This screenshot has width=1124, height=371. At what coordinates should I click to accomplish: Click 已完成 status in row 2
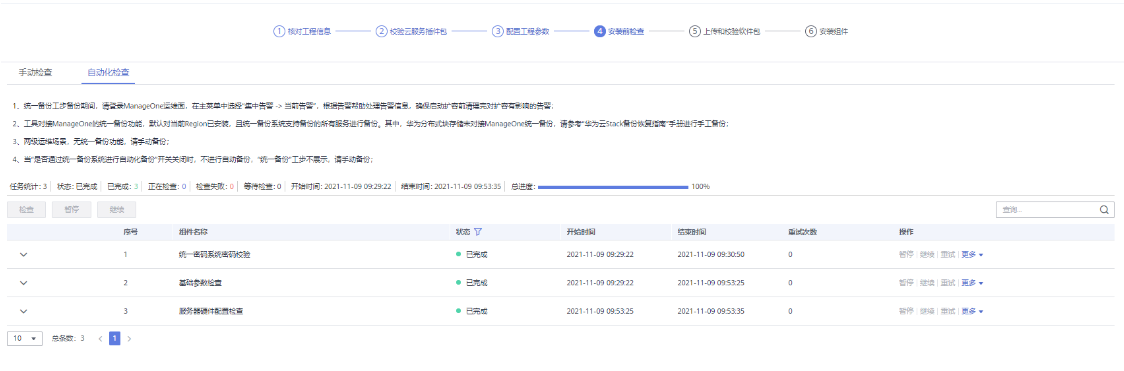pyautogui.click(x=472, y=283)
